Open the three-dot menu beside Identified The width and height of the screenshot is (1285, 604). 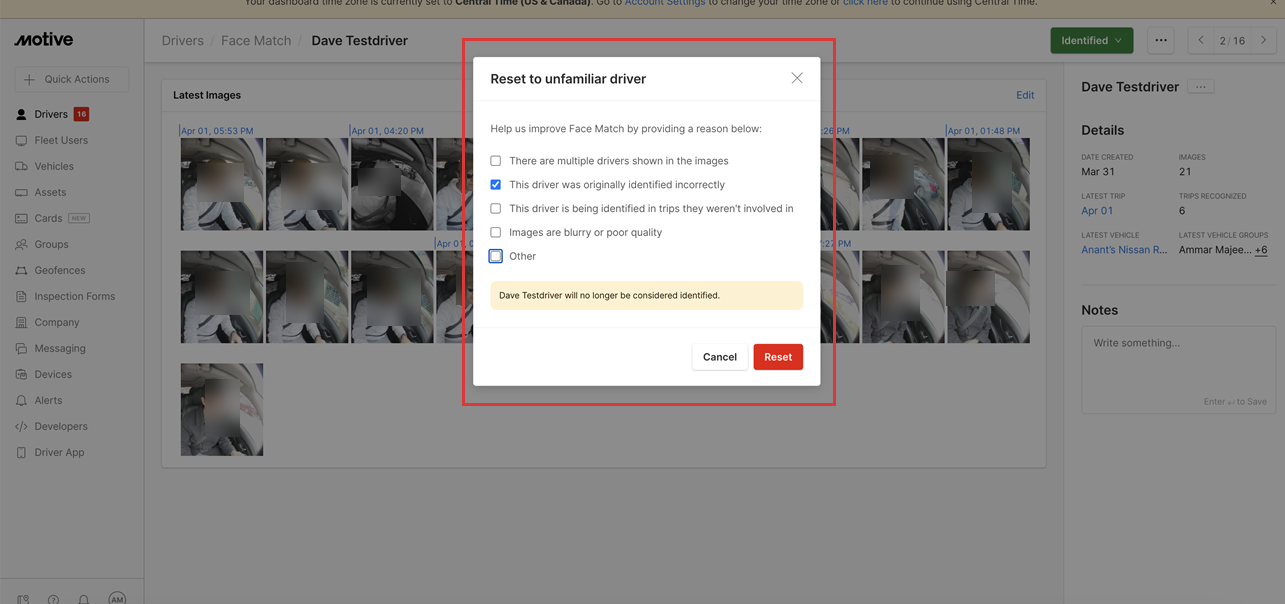pos(1160,41)
